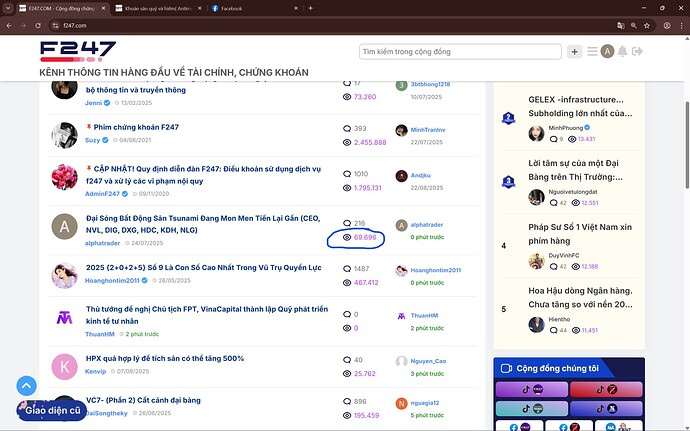The height and width of the screenshot is (431, 690).
Task: Click the eye icon beside 467.412
Action: tap(347, 283)
